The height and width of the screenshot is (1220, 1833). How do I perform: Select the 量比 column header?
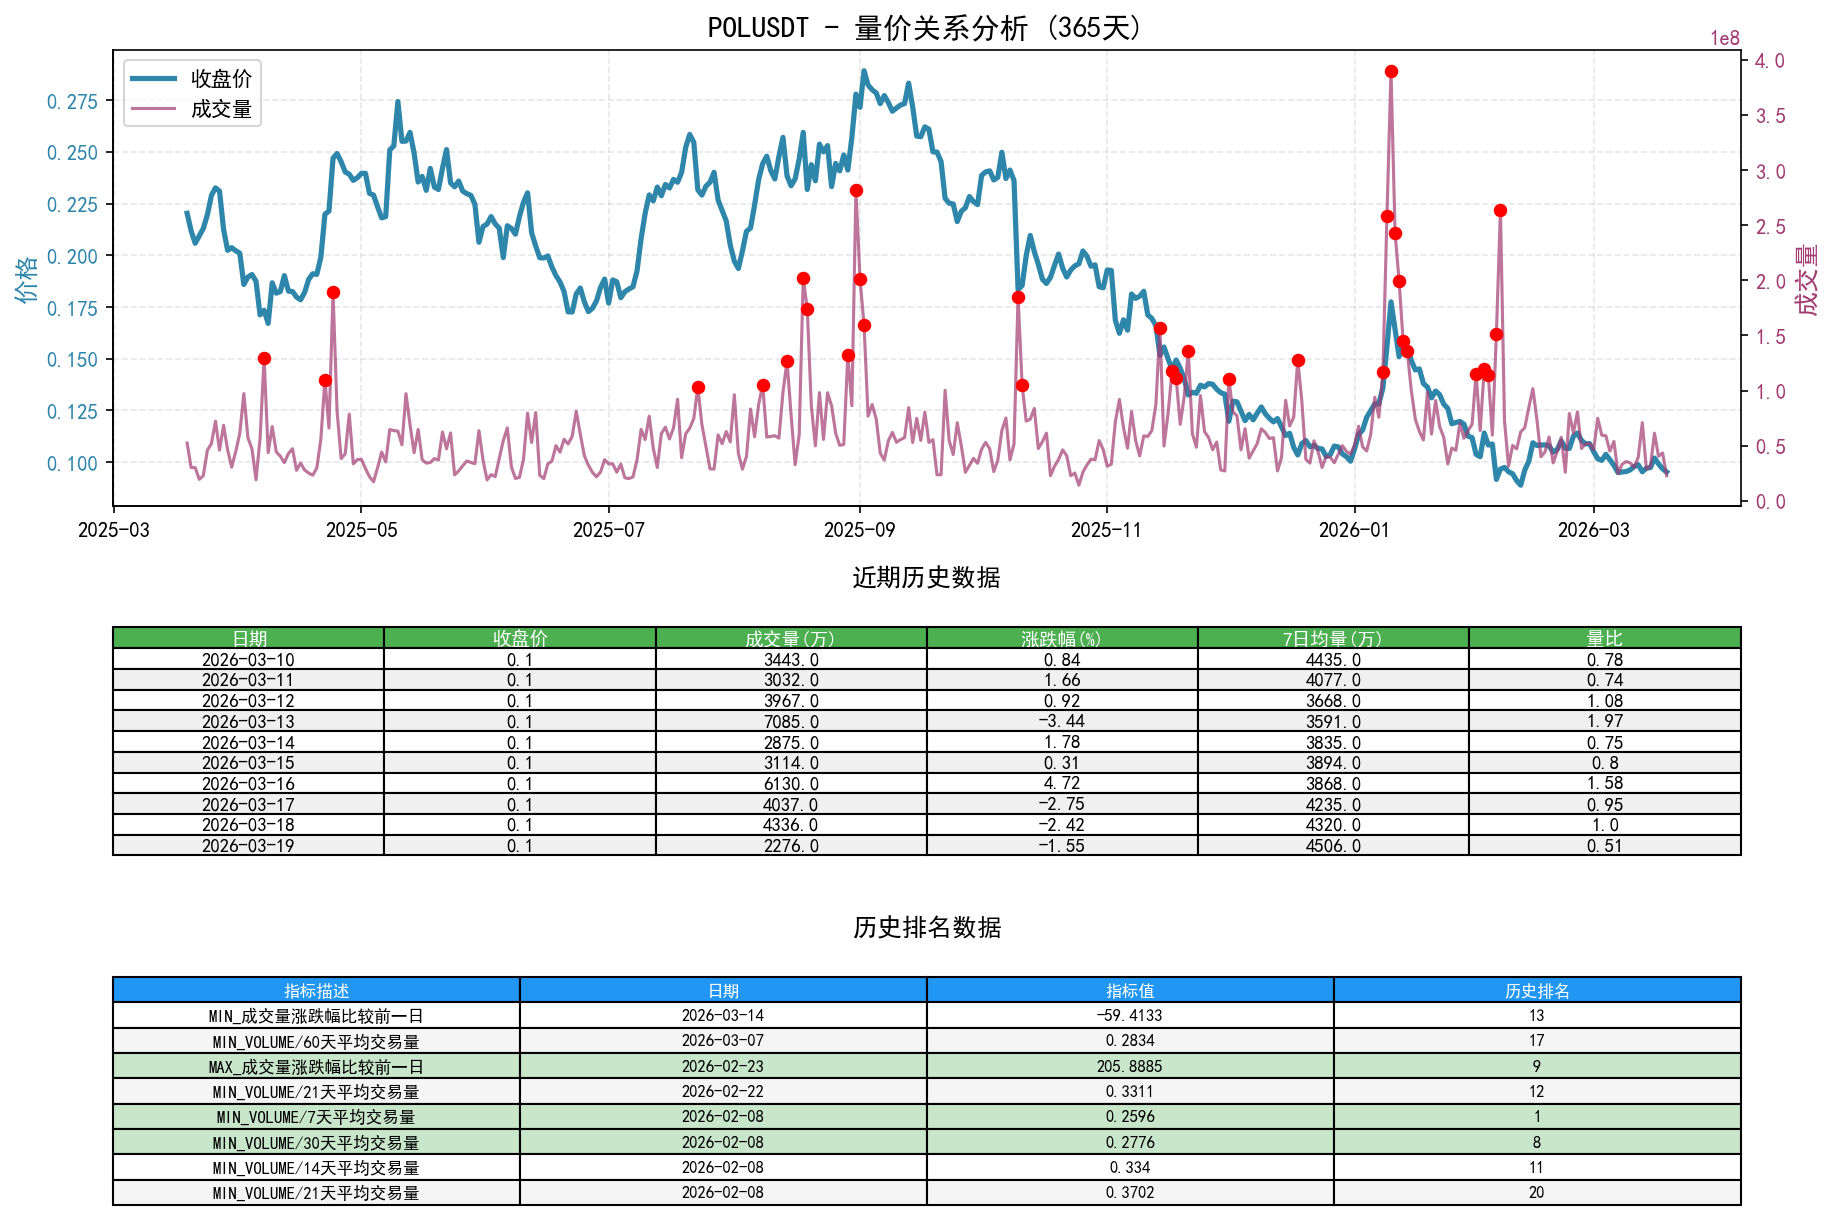[x=1604, y=637]
